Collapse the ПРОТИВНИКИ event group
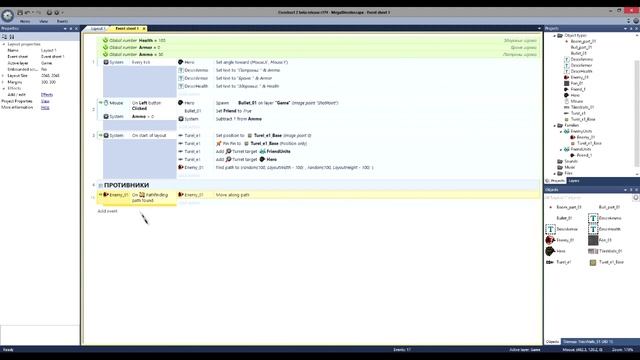640x360 pixels. [100, 186]
